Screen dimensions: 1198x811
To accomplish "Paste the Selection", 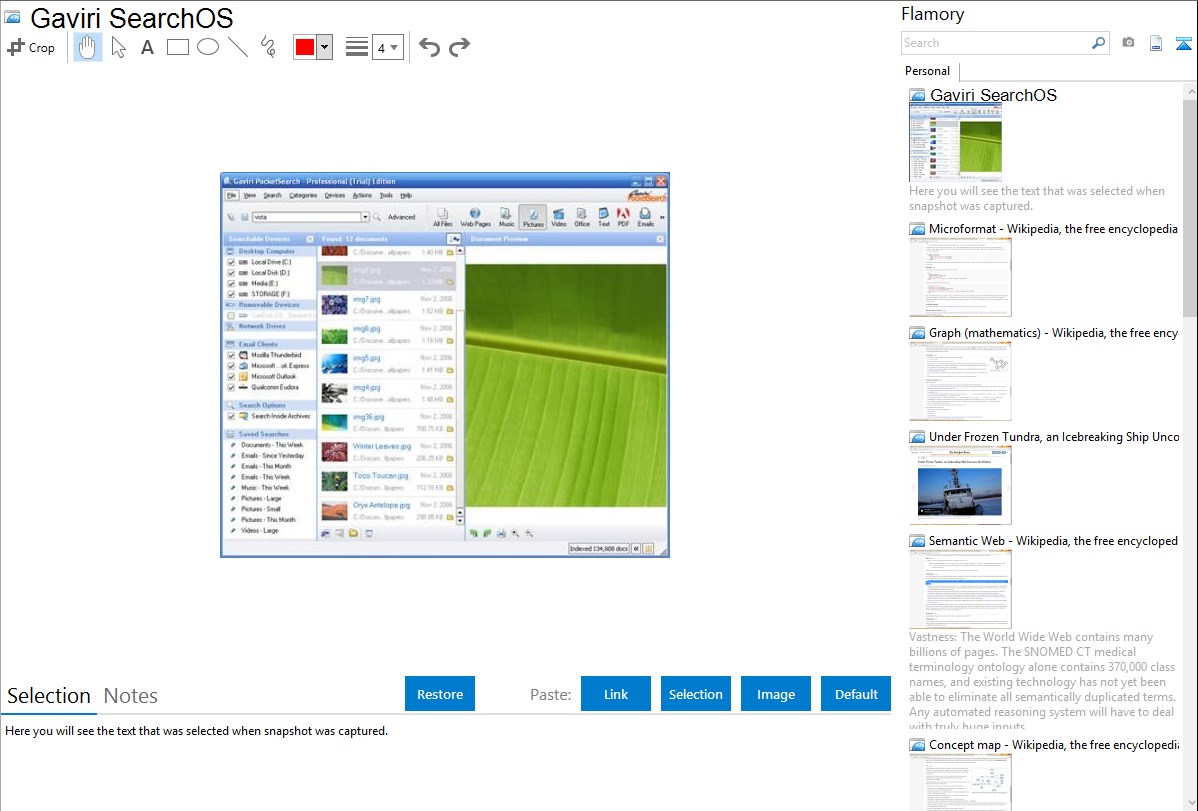I will [x=696, y=694].
